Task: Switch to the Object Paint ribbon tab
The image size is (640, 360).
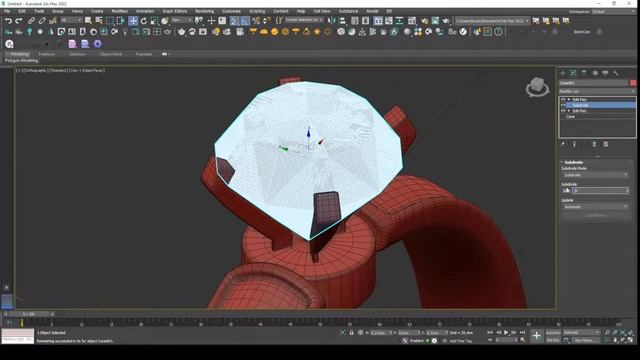Action: [x=111, y=54]
